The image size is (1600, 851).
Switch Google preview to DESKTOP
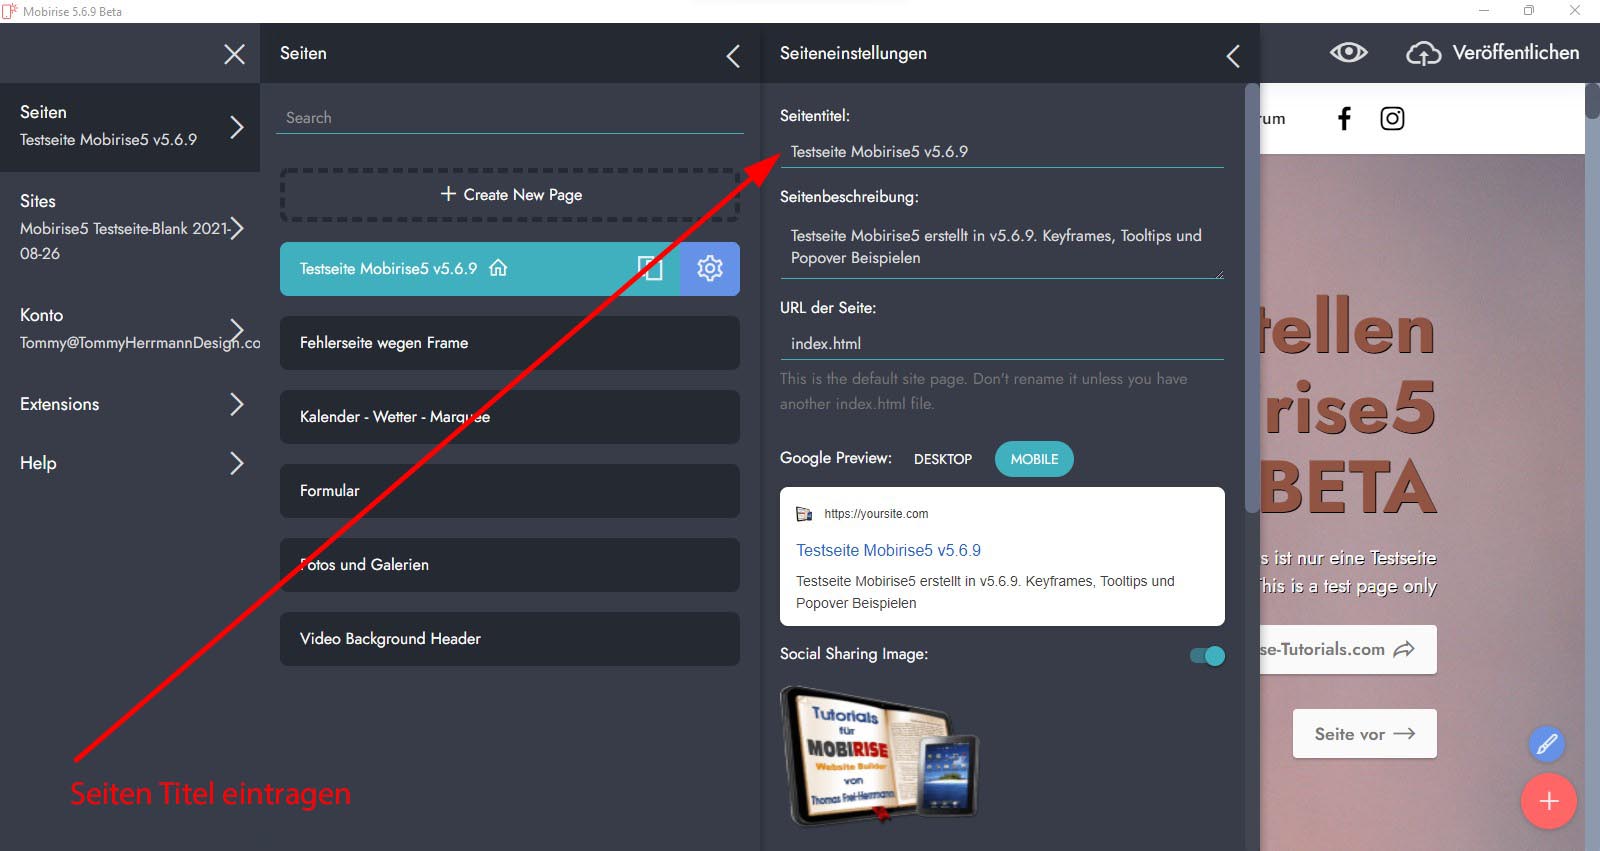click(x=942, y=459)
